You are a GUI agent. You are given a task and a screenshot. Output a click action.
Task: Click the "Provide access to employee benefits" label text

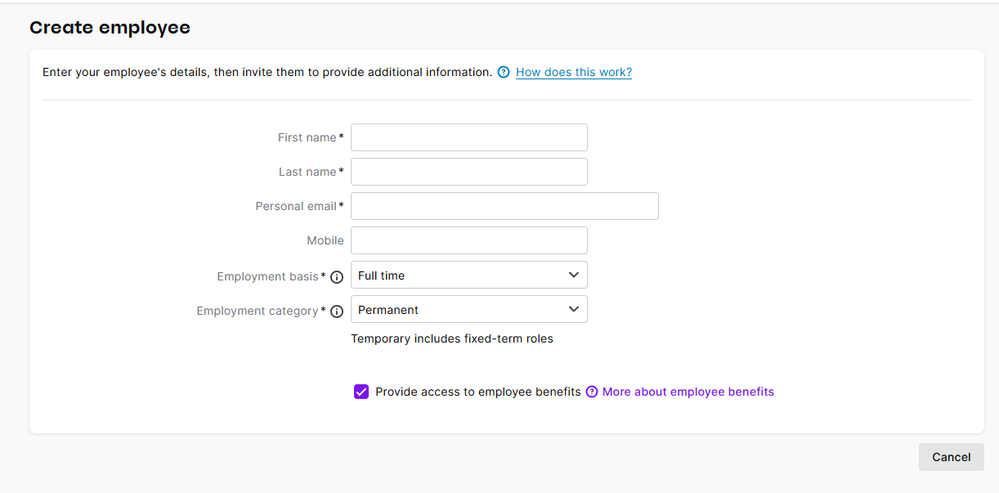(478, 392)
